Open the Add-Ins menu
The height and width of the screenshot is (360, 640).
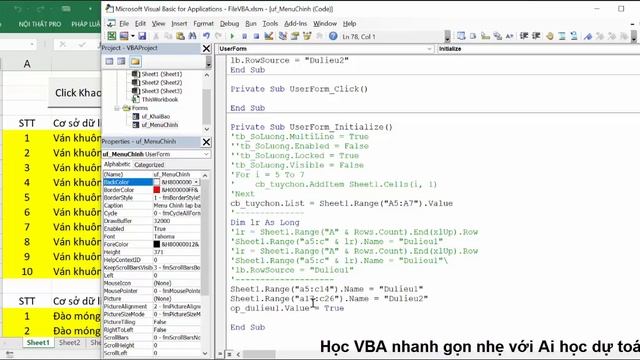295,24
